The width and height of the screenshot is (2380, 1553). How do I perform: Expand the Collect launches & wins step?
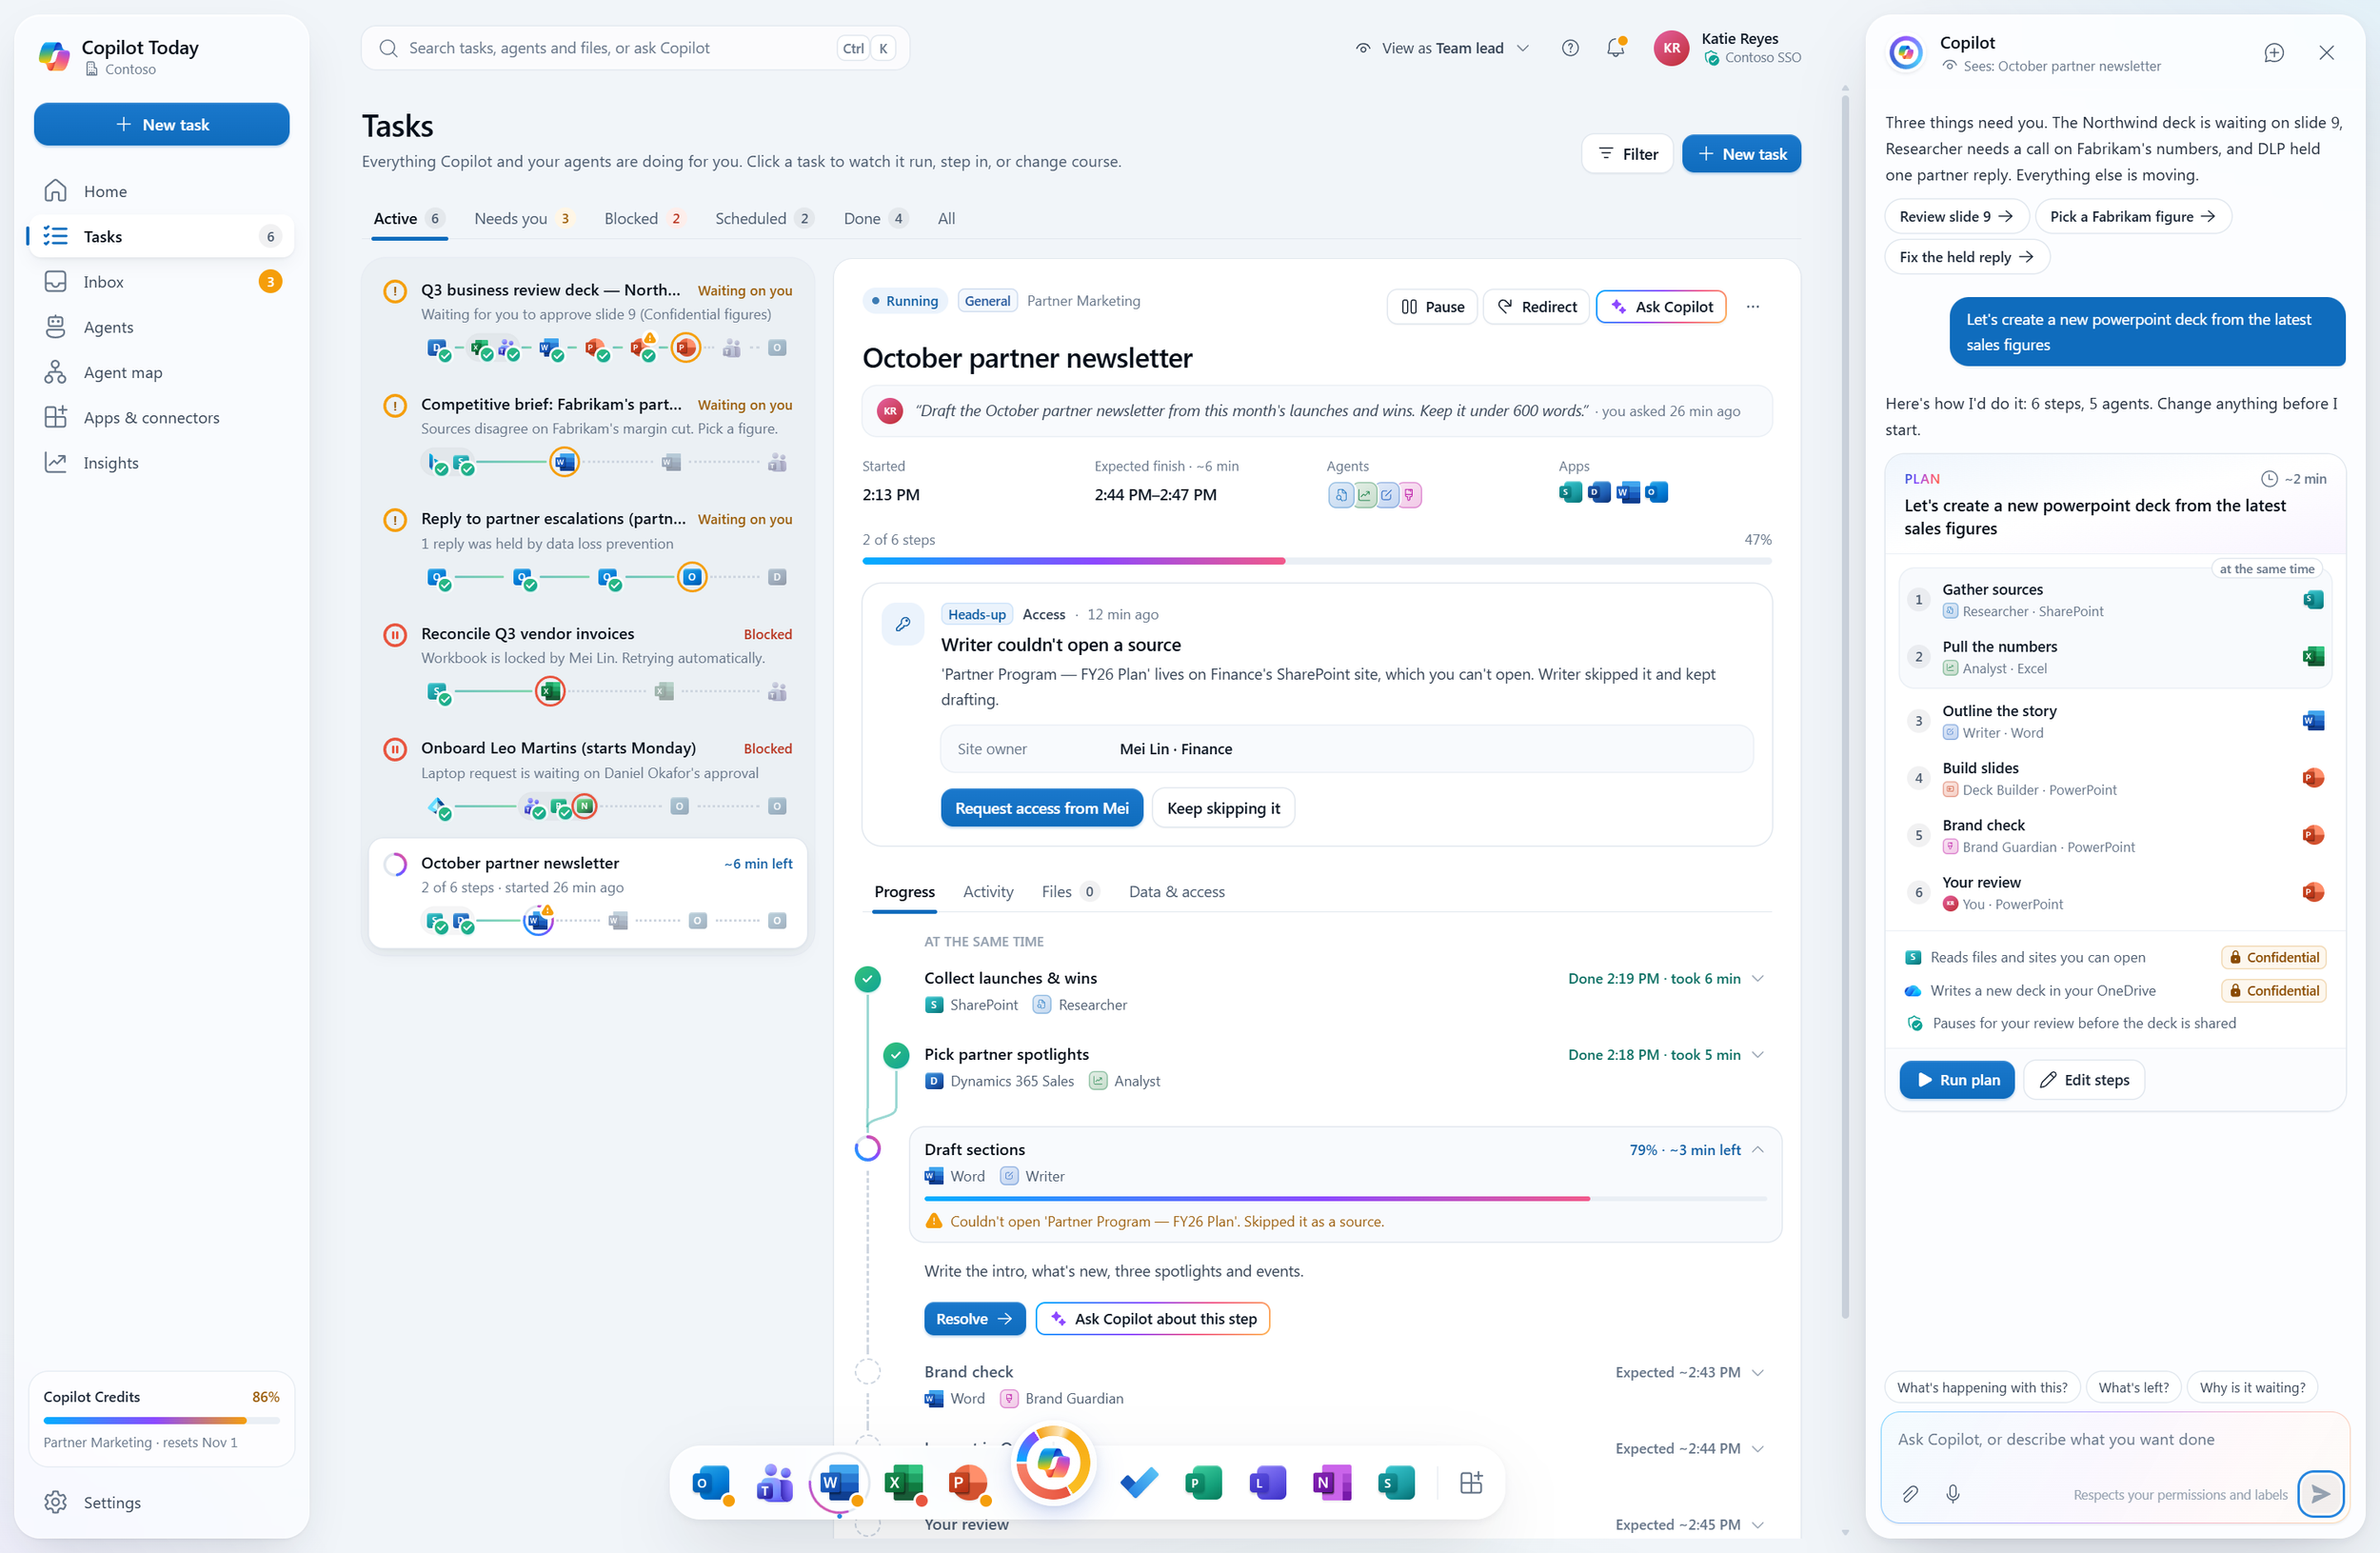pos(1758,978)
